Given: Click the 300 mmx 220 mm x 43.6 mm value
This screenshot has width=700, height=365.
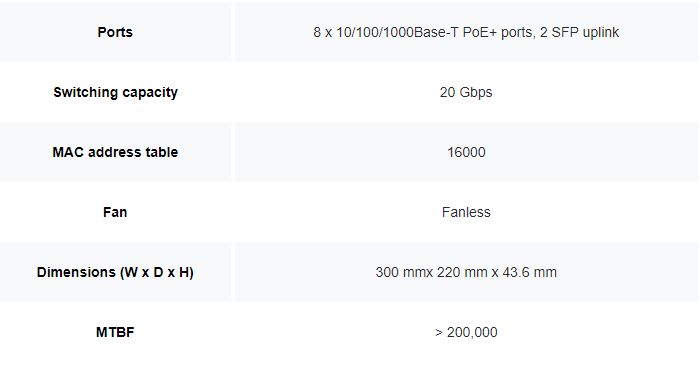Looking at the screenshot, I should click(466, 272).
